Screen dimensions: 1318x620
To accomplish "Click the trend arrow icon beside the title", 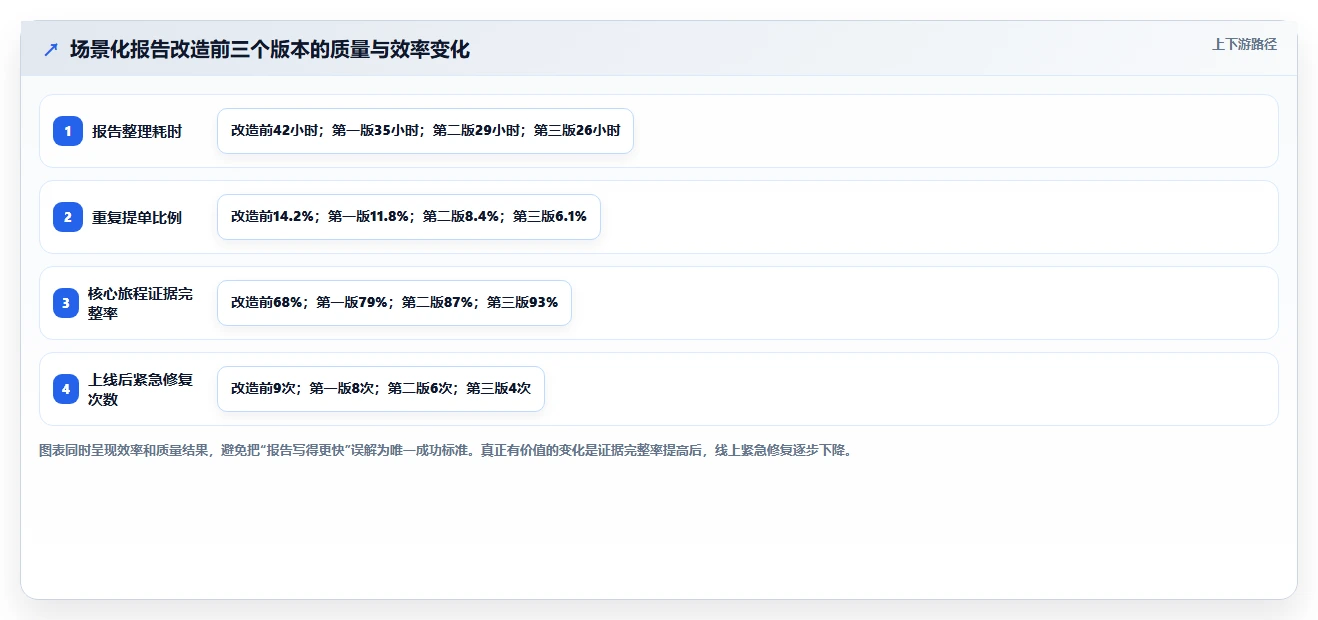I will [x=51, y=50].
